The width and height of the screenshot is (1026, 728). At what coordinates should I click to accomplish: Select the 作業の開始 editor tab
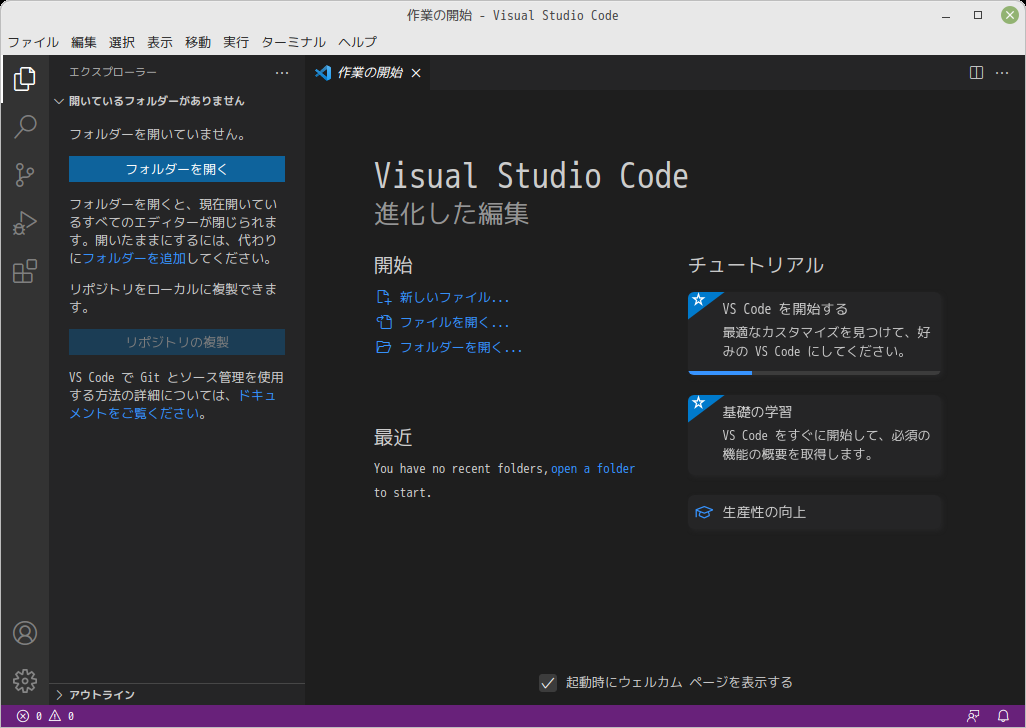click(x=368, y=73)
